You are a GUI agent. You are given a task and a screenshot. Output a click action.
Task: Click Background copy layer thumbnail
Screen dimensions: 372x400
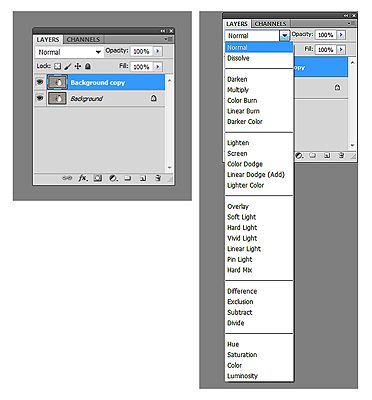pyautogui.click(x=57, y=82)
